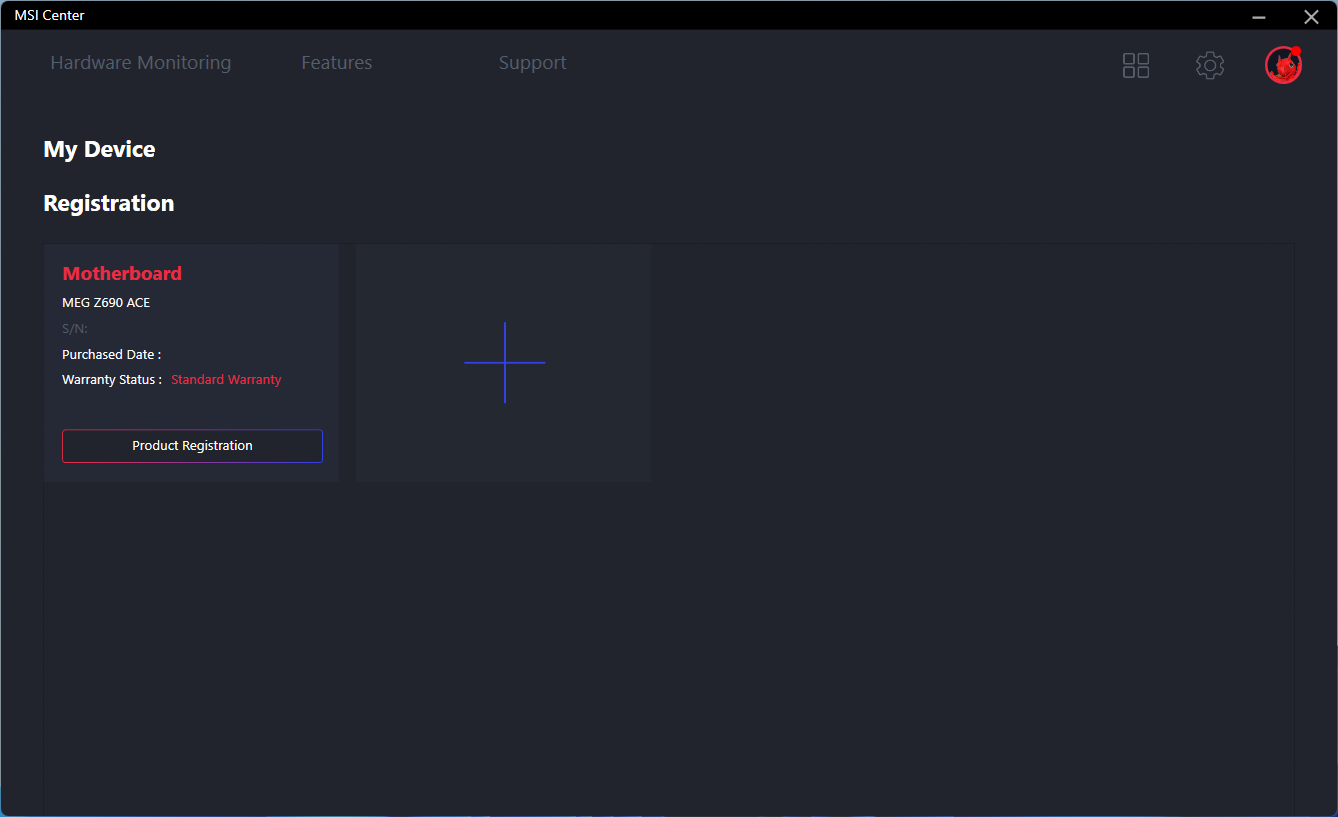Click the MEG Z690 ACE model name
This screenshot has width=1338, height=817.
(106, 302)
